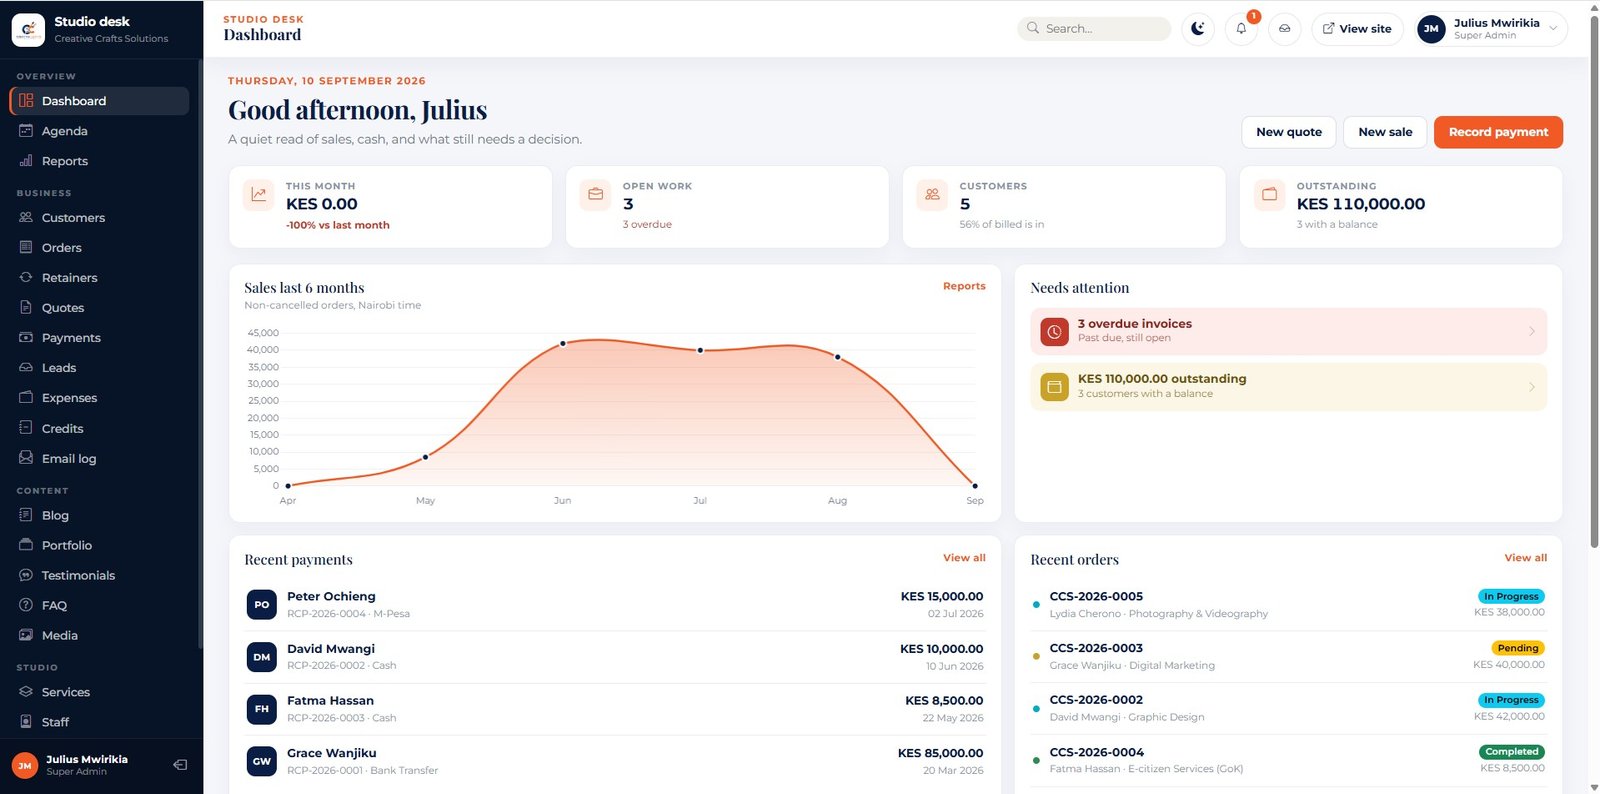Select Quotes in the sidebar
Viewport: 1600px width, 794px height.
tap(99, 308)
